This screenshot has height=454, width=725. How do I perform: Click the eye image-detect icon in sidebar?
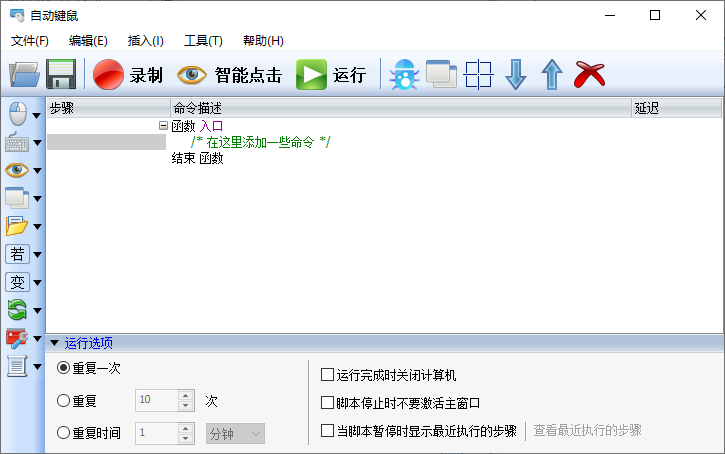point(17,170)
